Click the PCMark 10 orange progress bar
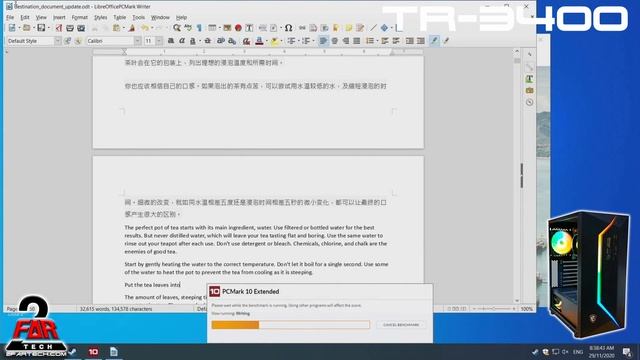The width and height of the screenshot is (640, 360). click(x=291, y=324)
